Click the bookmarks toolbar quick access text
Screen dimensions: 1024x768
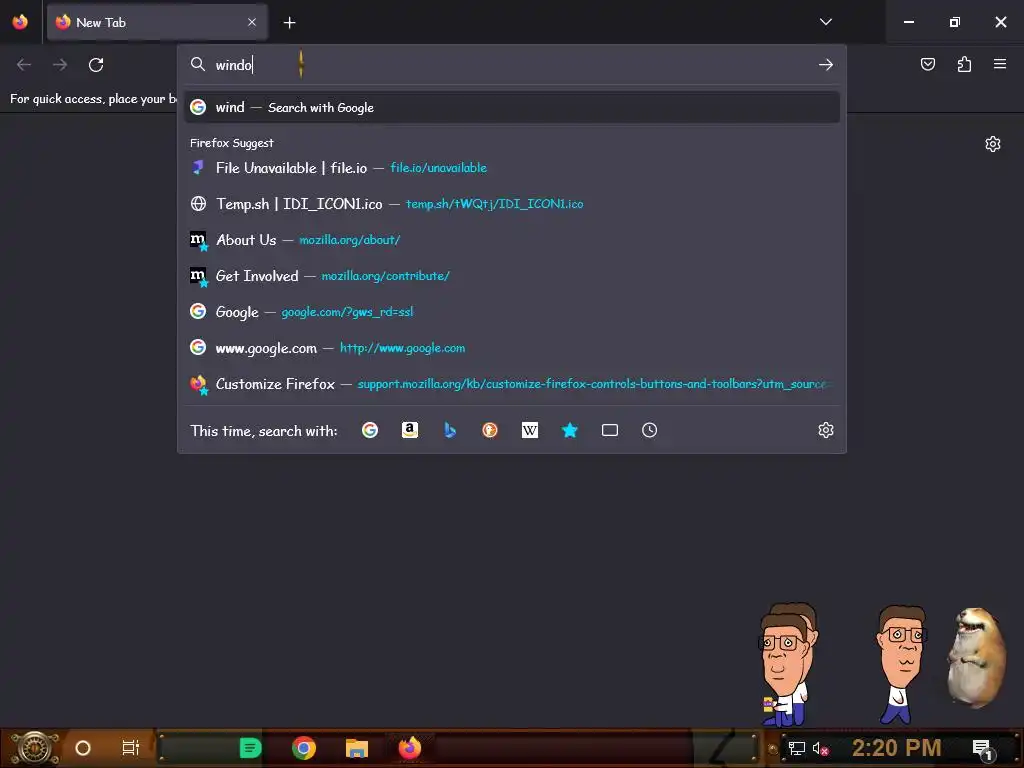point(93,99)
